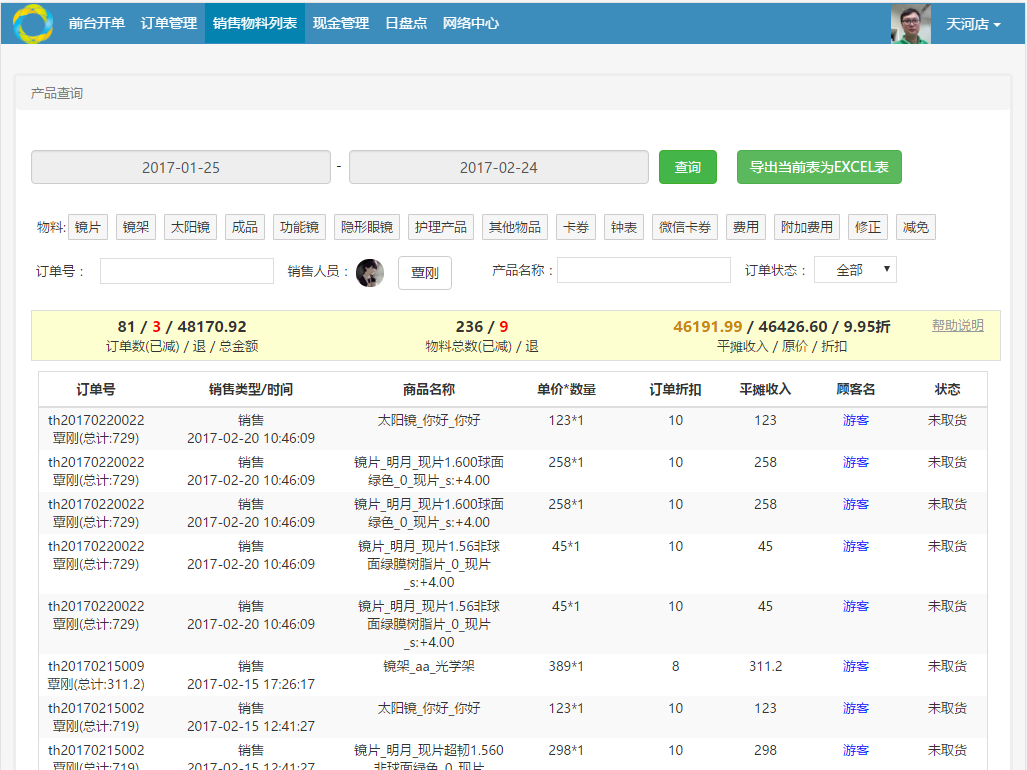Screen dimensions: 1027x770
Task: Toggle the 太阳镜 material filter
Action: [x=190, y=227]
